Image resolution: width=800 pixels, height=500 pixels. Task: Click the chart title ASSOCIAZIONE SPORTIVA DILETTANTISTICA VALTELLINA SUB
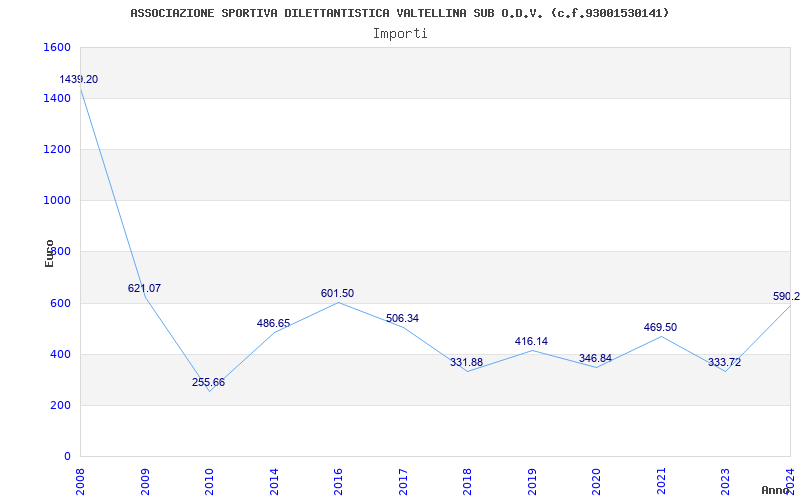(399, 13)
